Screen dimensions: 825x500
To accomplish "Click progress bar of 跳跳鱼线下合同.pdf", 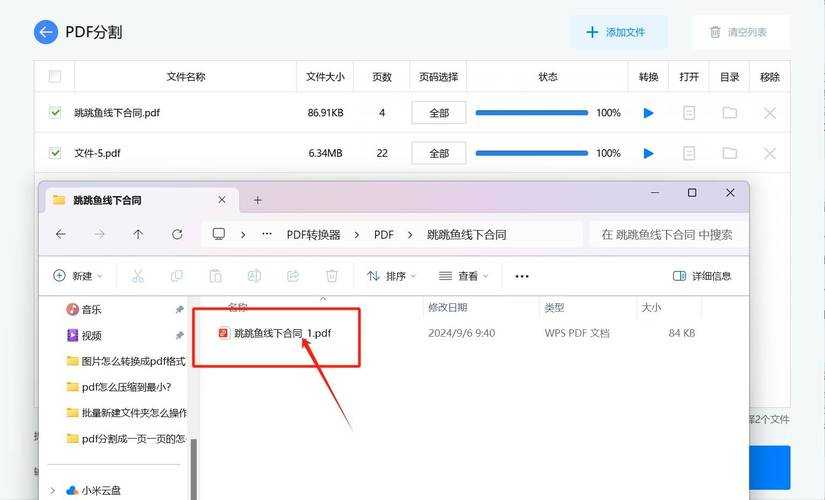I will click(531, 113).
